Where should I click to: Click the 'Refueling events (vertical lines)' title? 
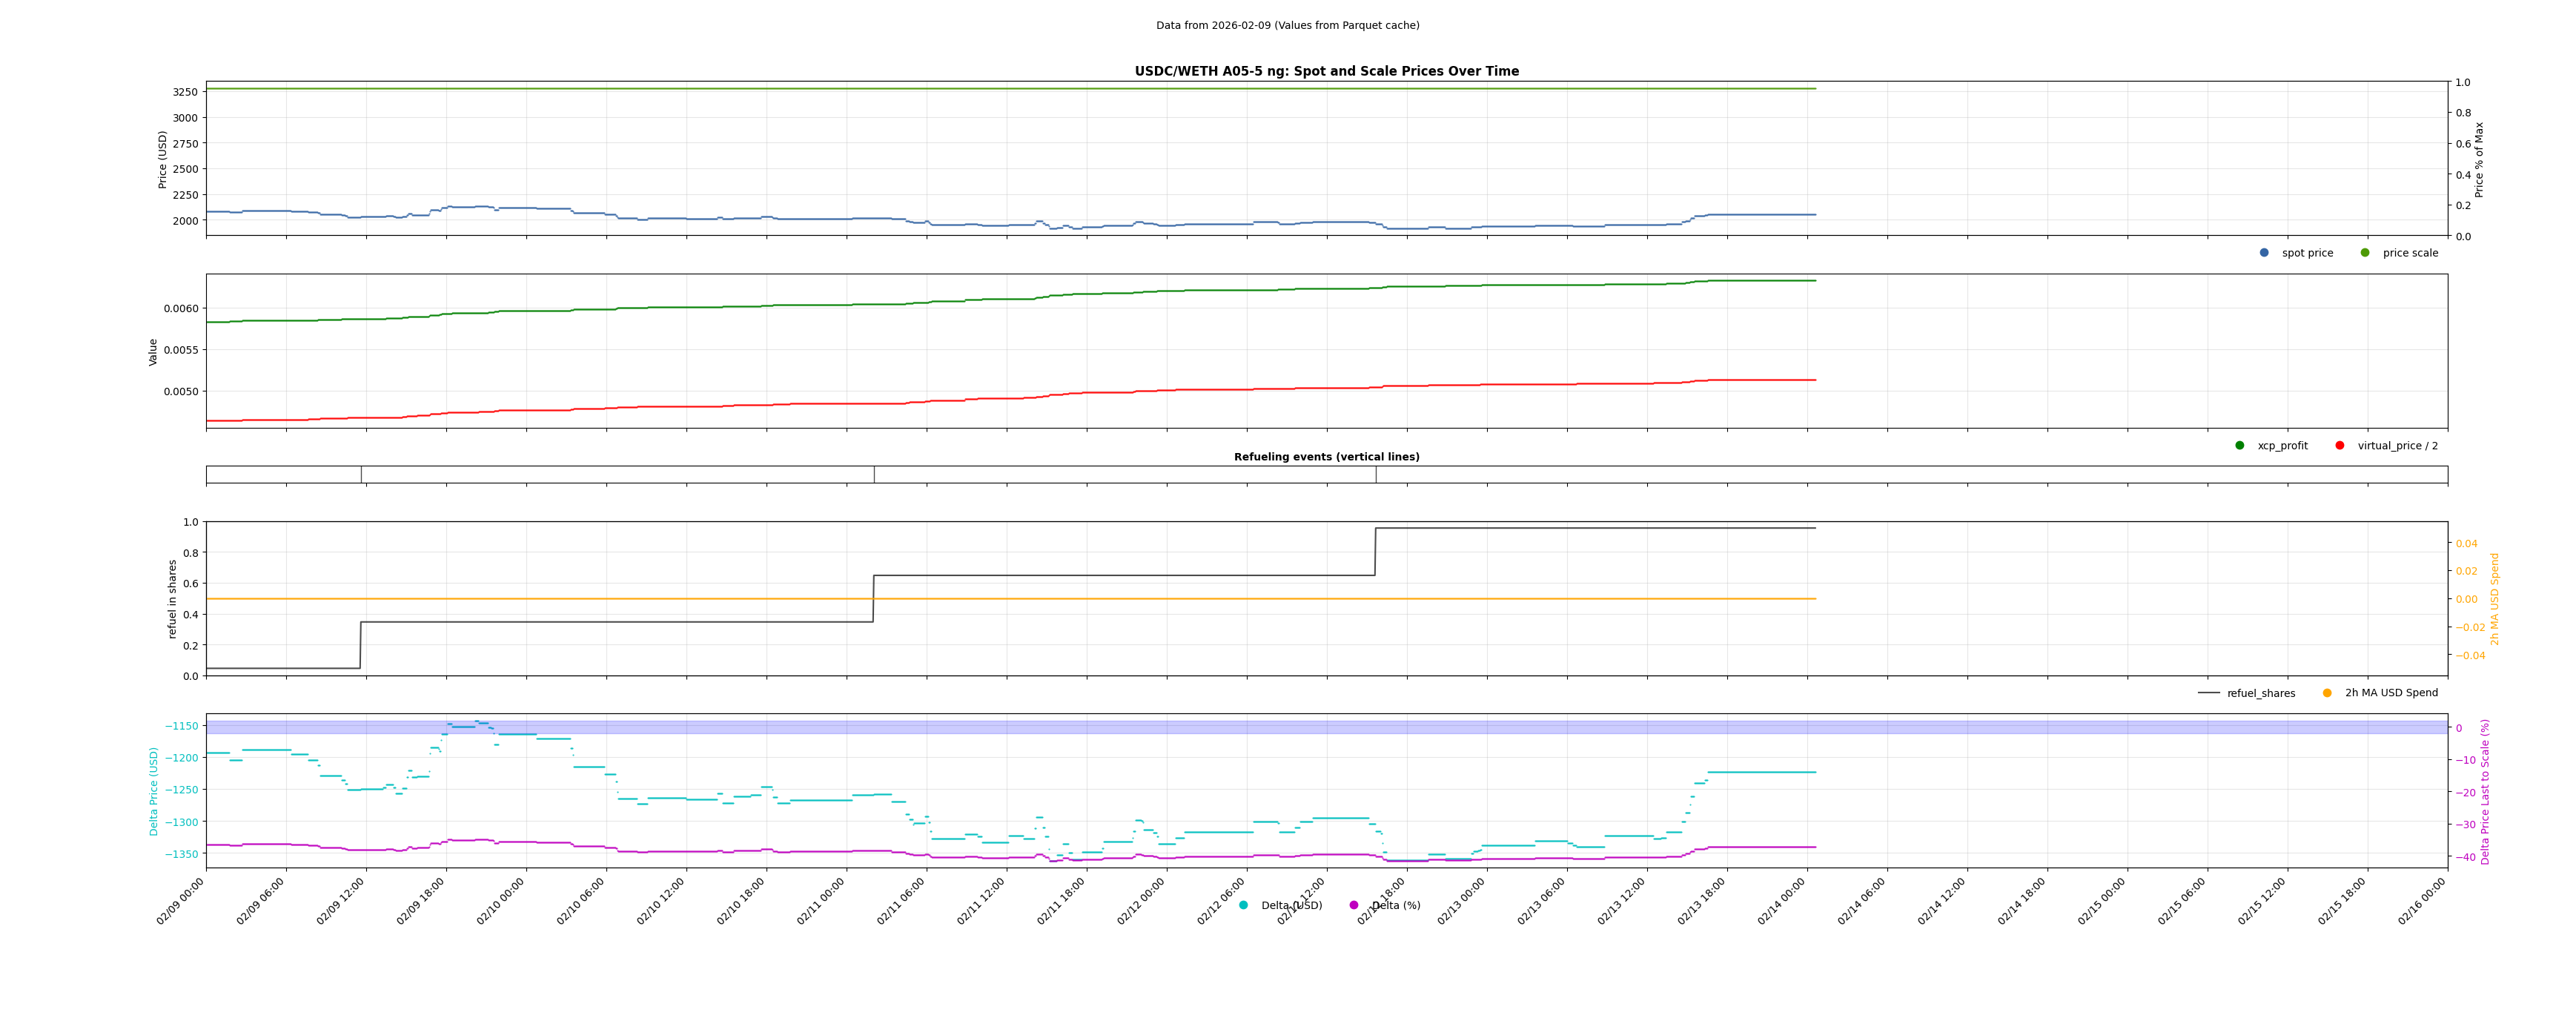[1326, 457]
